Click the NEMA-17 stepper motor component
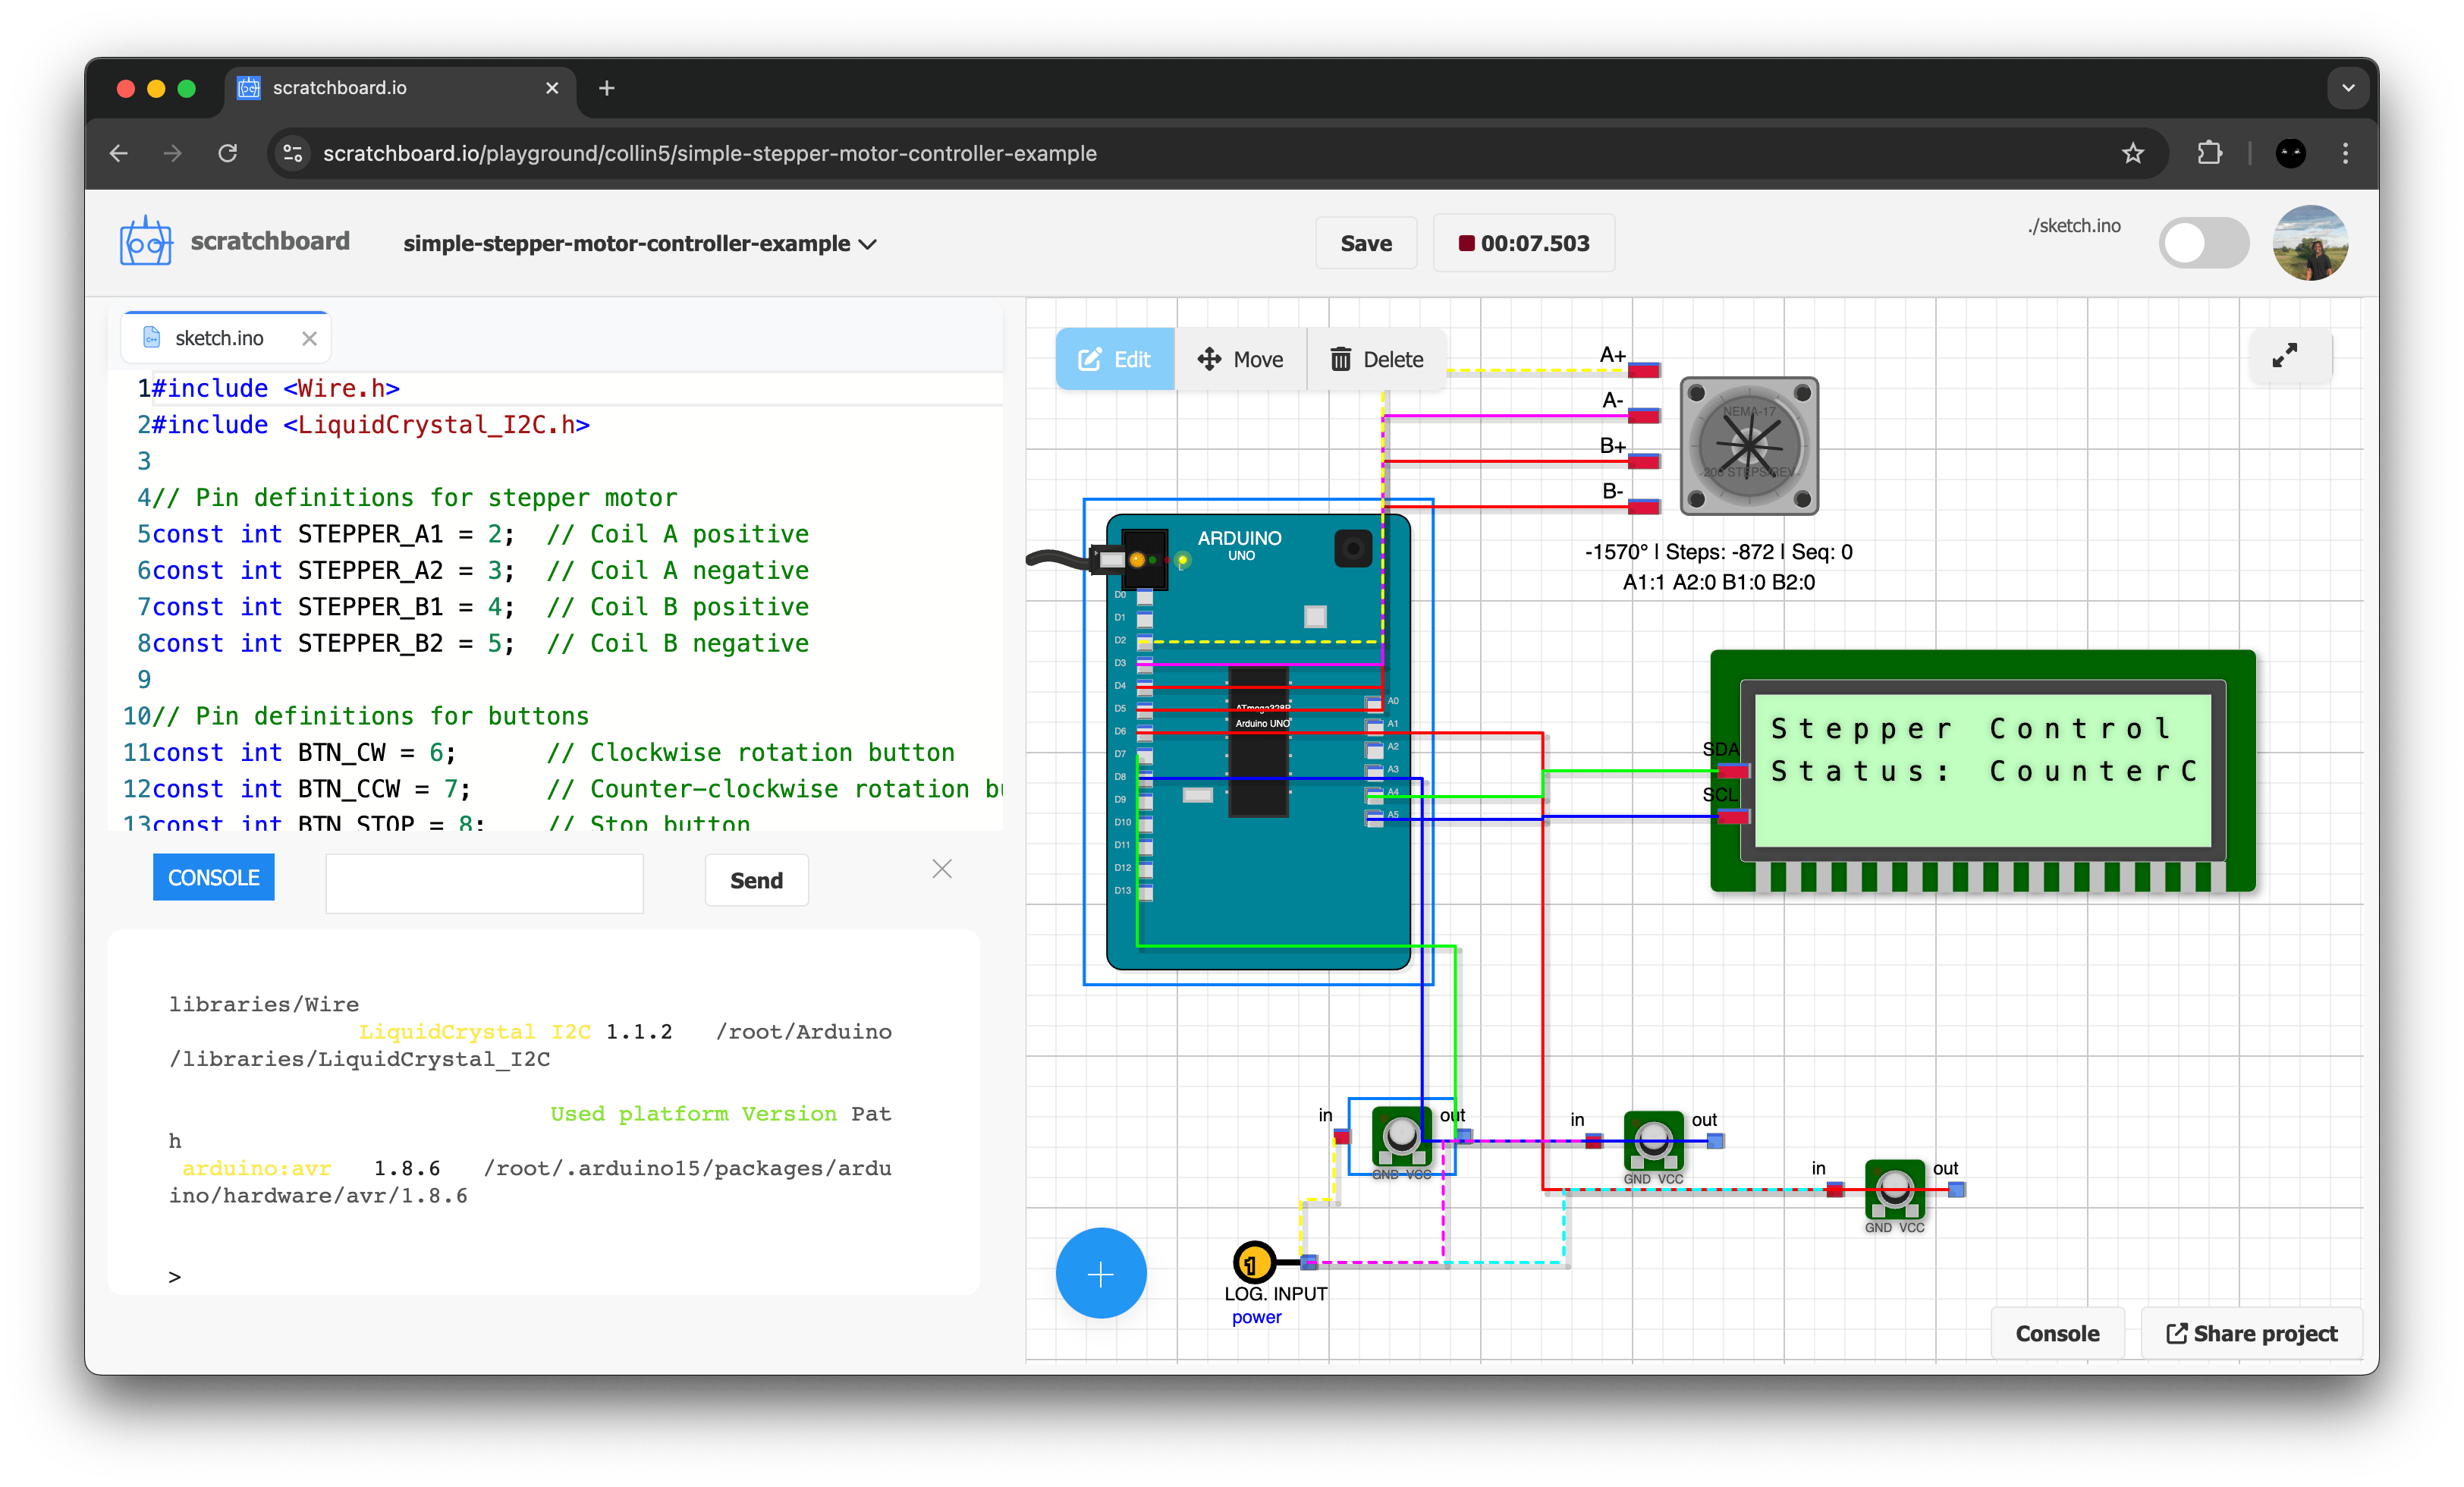 (1748, 446)
